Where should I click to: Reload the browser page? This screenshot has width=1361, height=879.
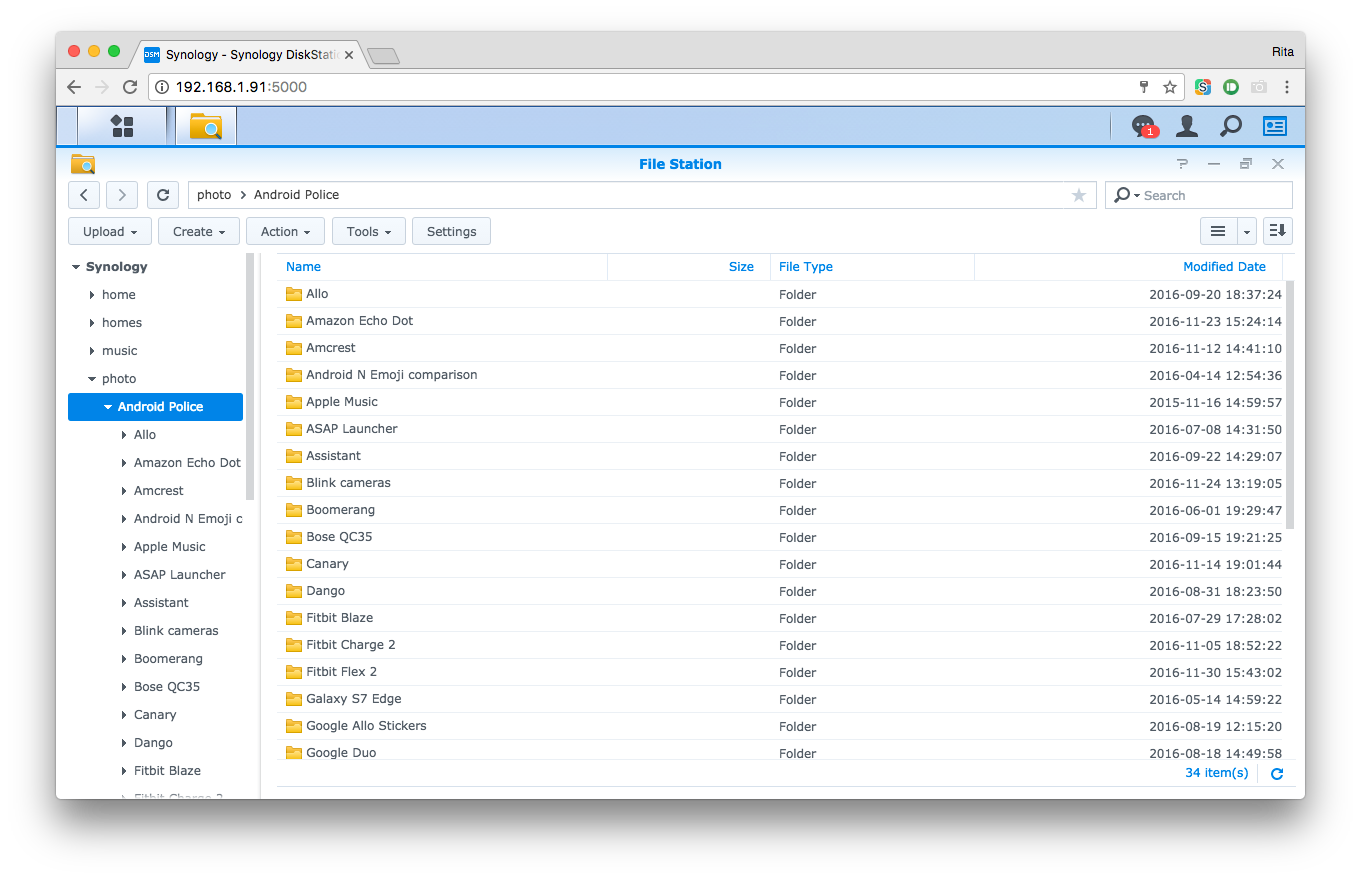[x=130, y=87]
